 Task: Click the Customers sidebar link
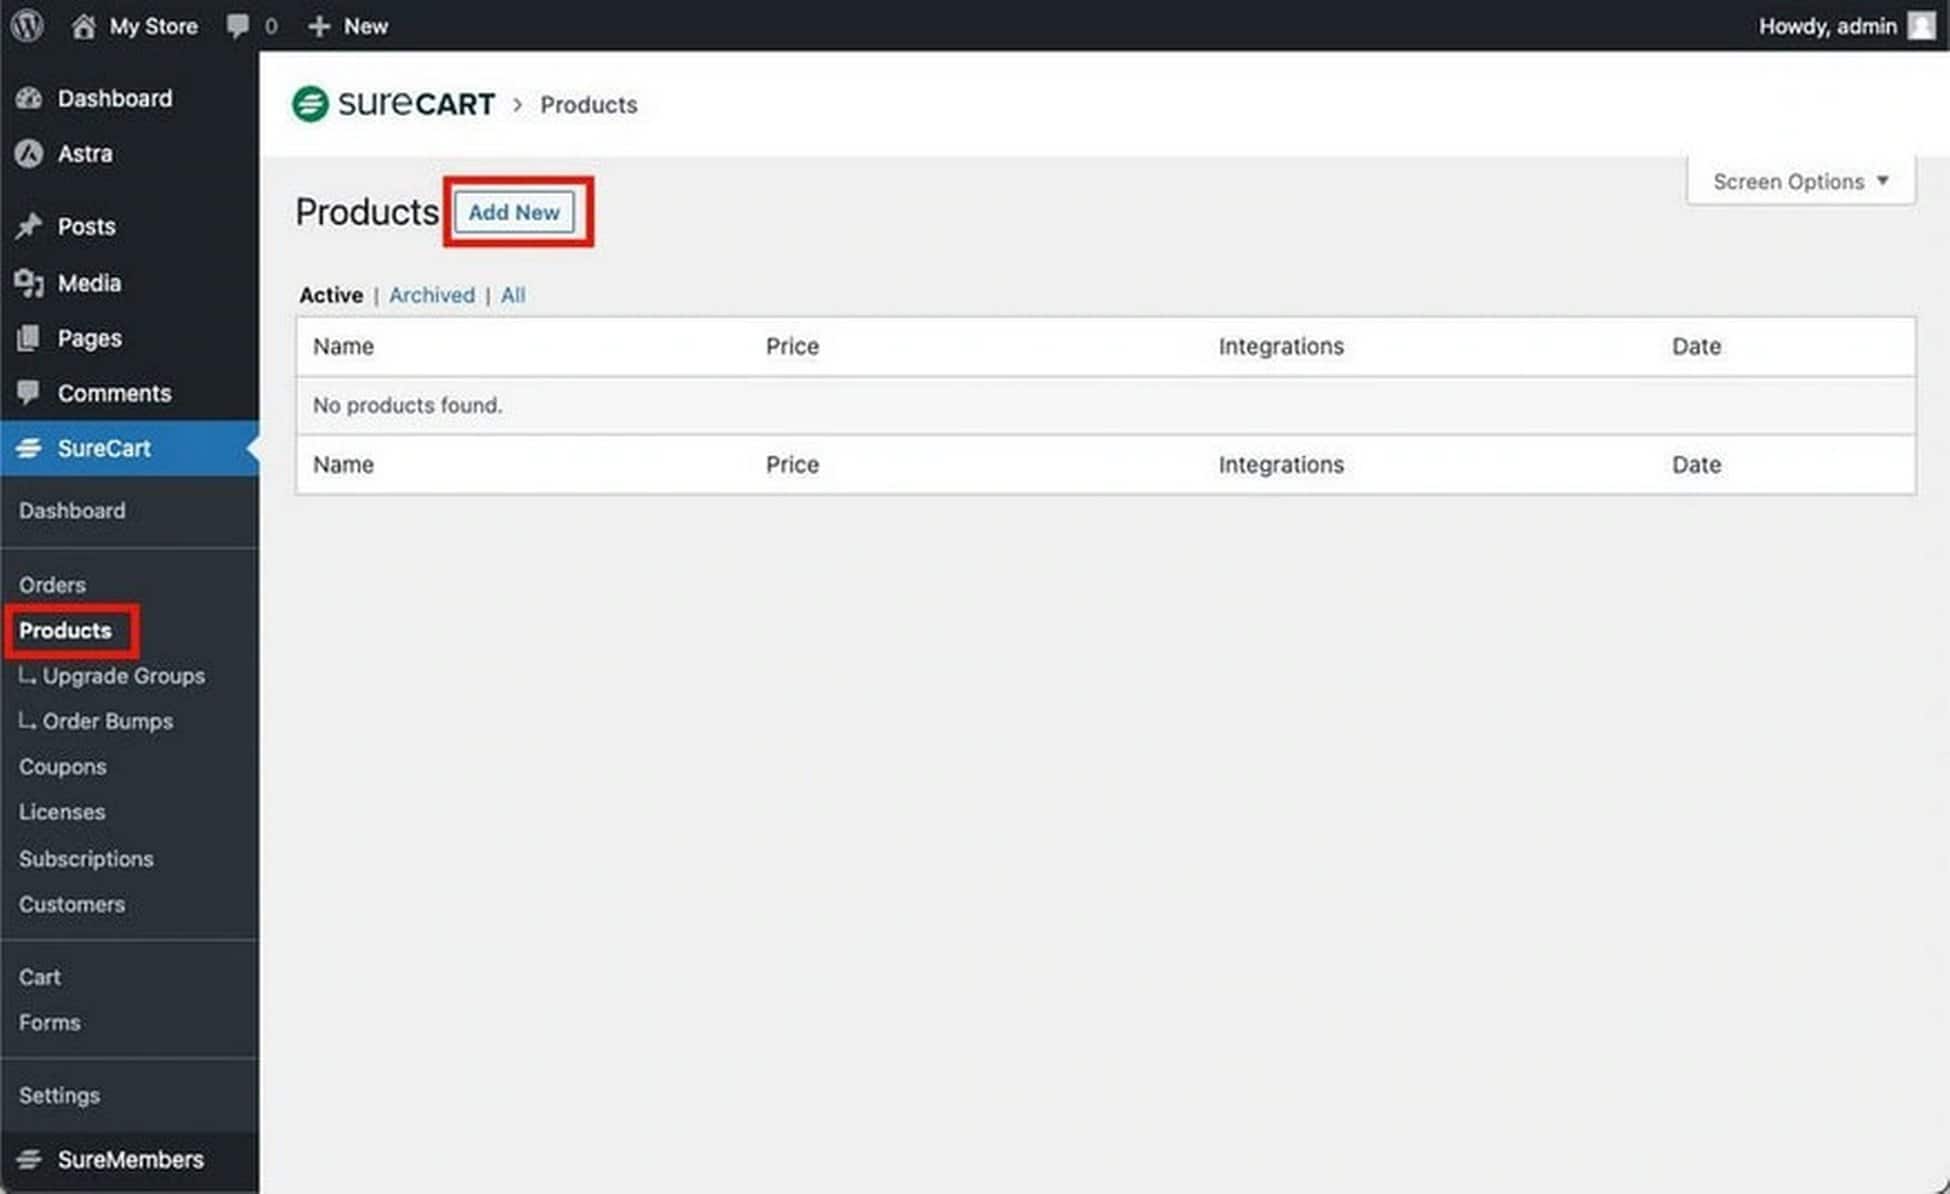(71, 903)
